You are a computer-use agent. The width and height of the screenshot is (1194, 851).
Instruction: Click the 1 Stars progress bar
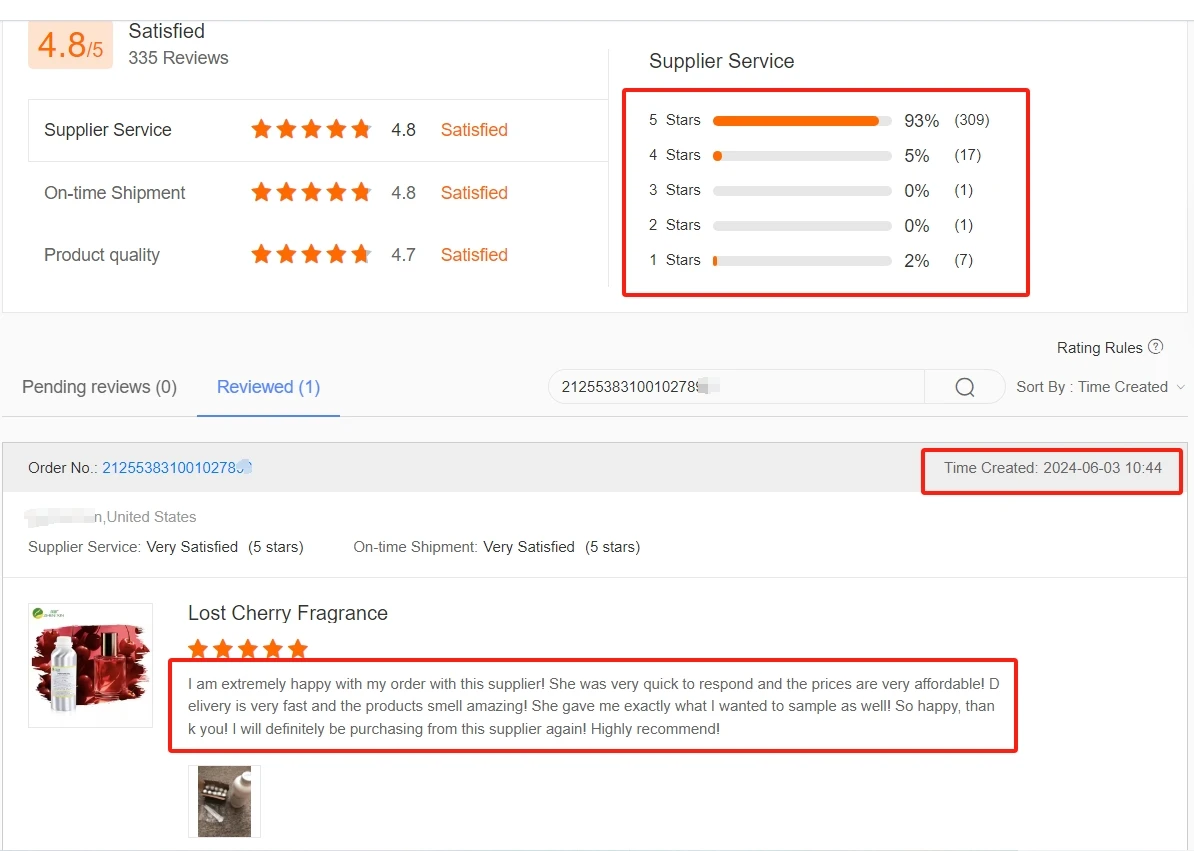click(801, 261)
